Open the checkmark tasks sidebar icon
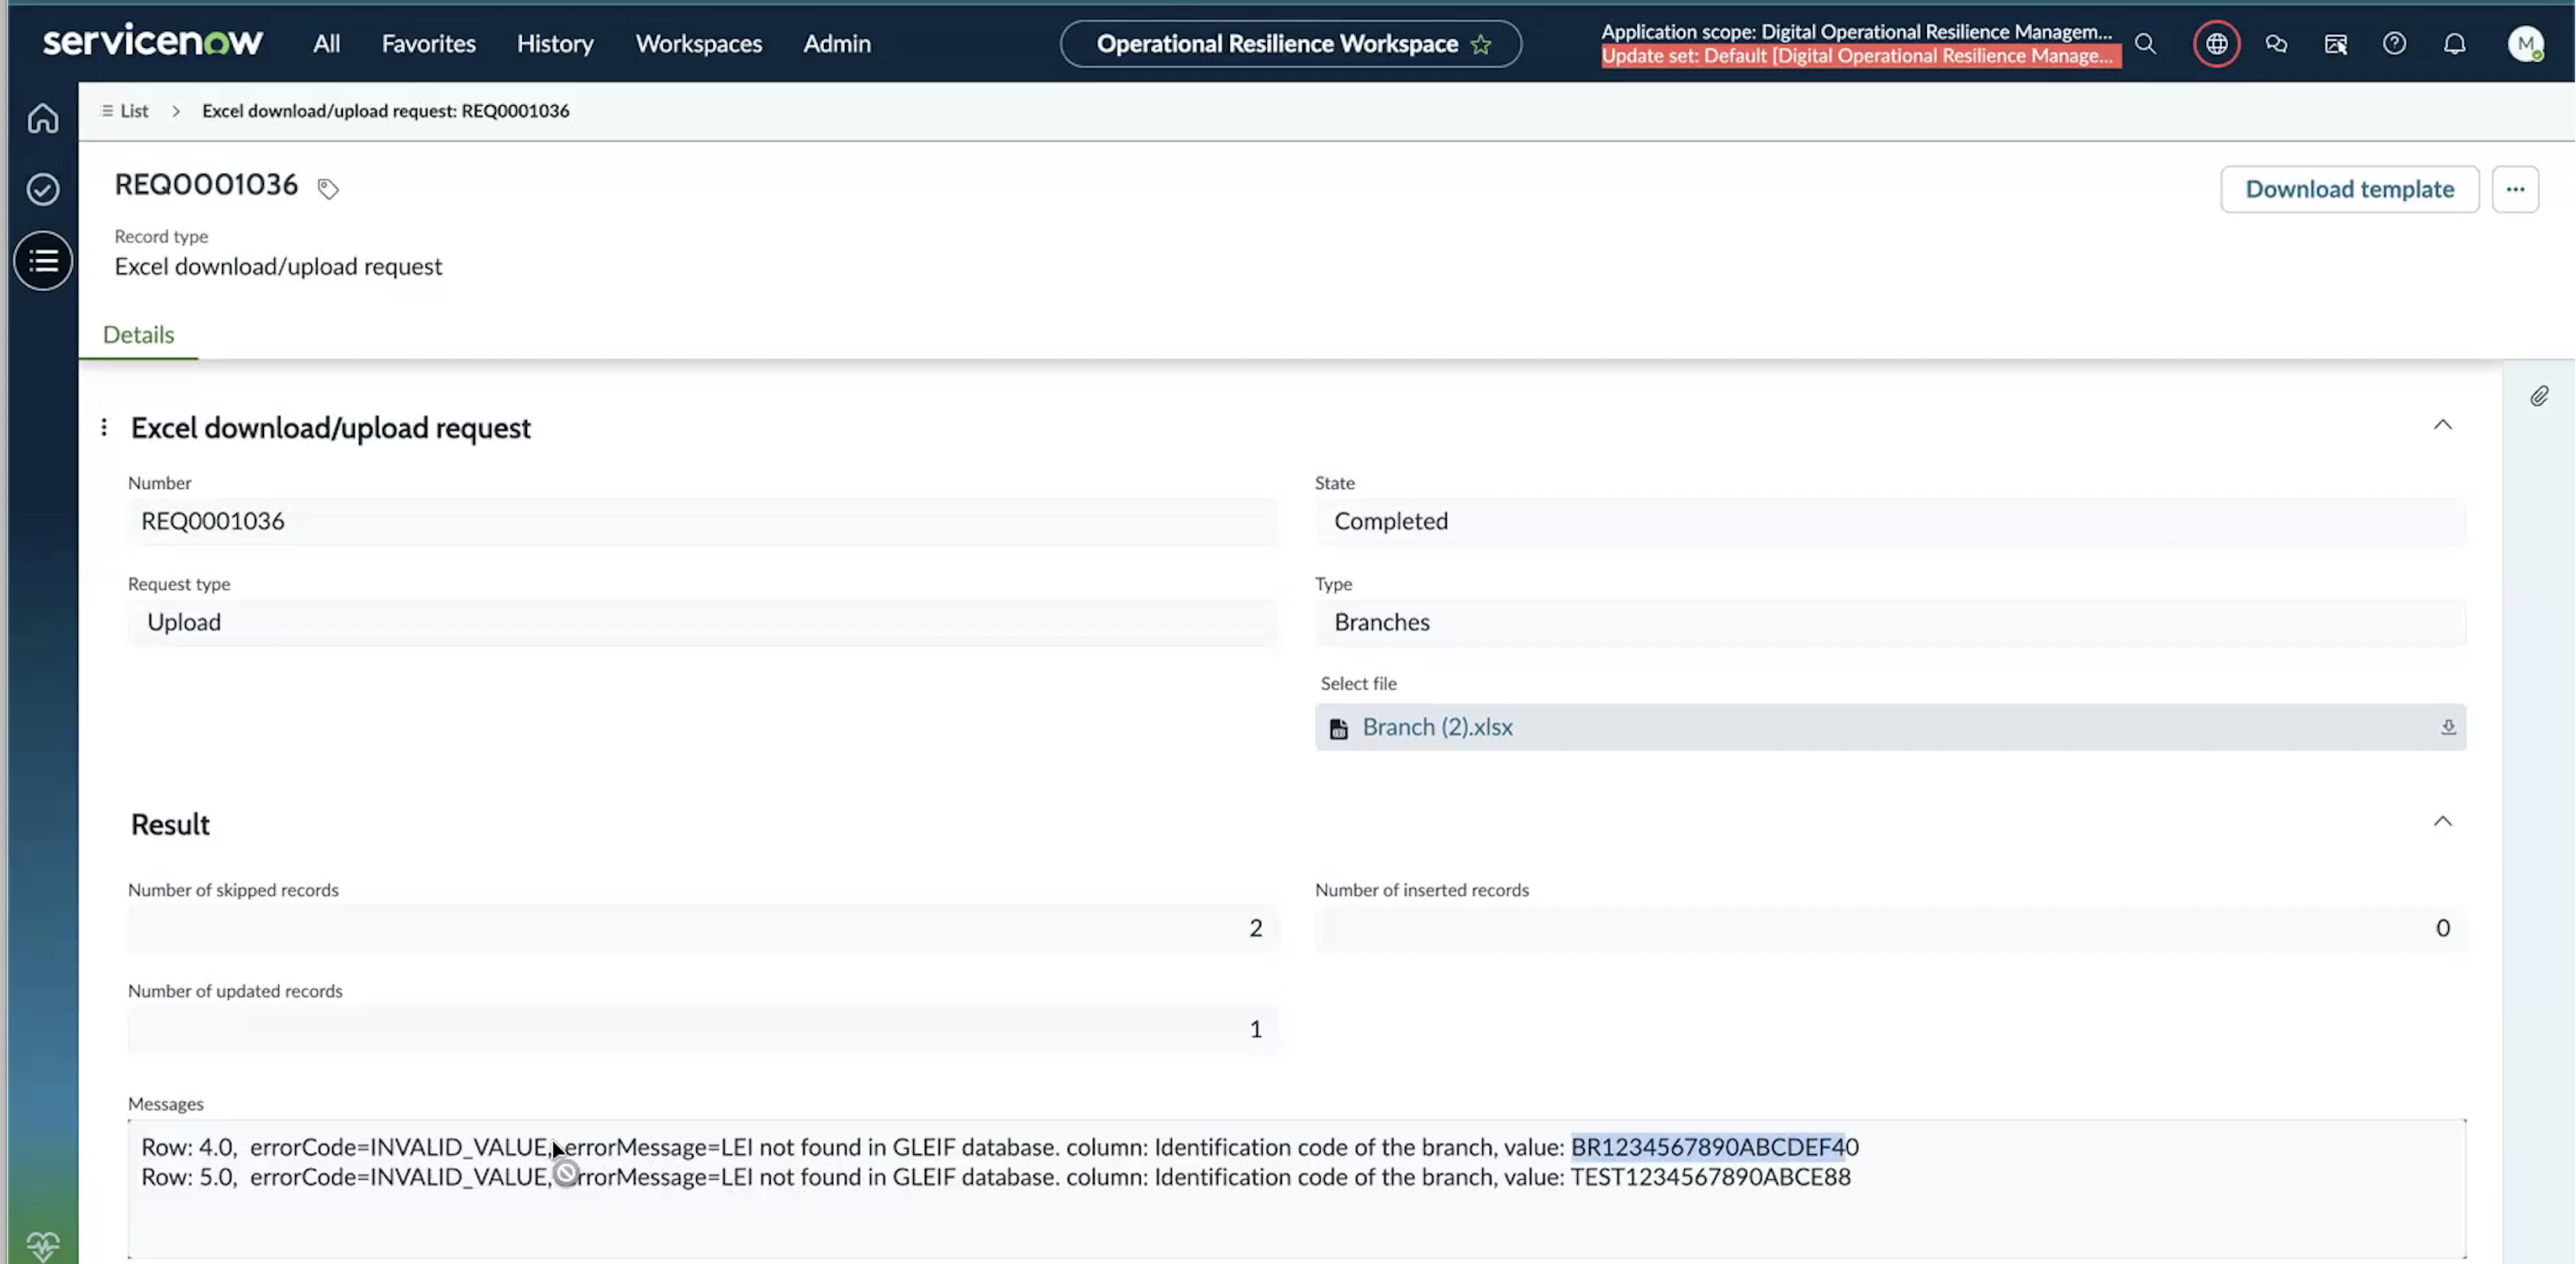The image size is (2576, 1264). (x=43, y=189)
